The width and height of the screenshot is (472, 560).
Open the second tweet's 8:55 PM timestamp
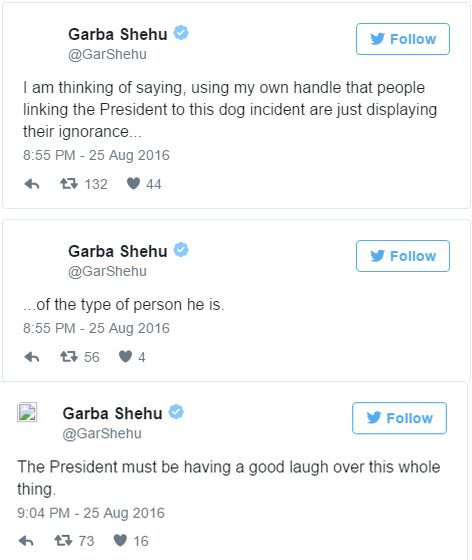(96, 328)
